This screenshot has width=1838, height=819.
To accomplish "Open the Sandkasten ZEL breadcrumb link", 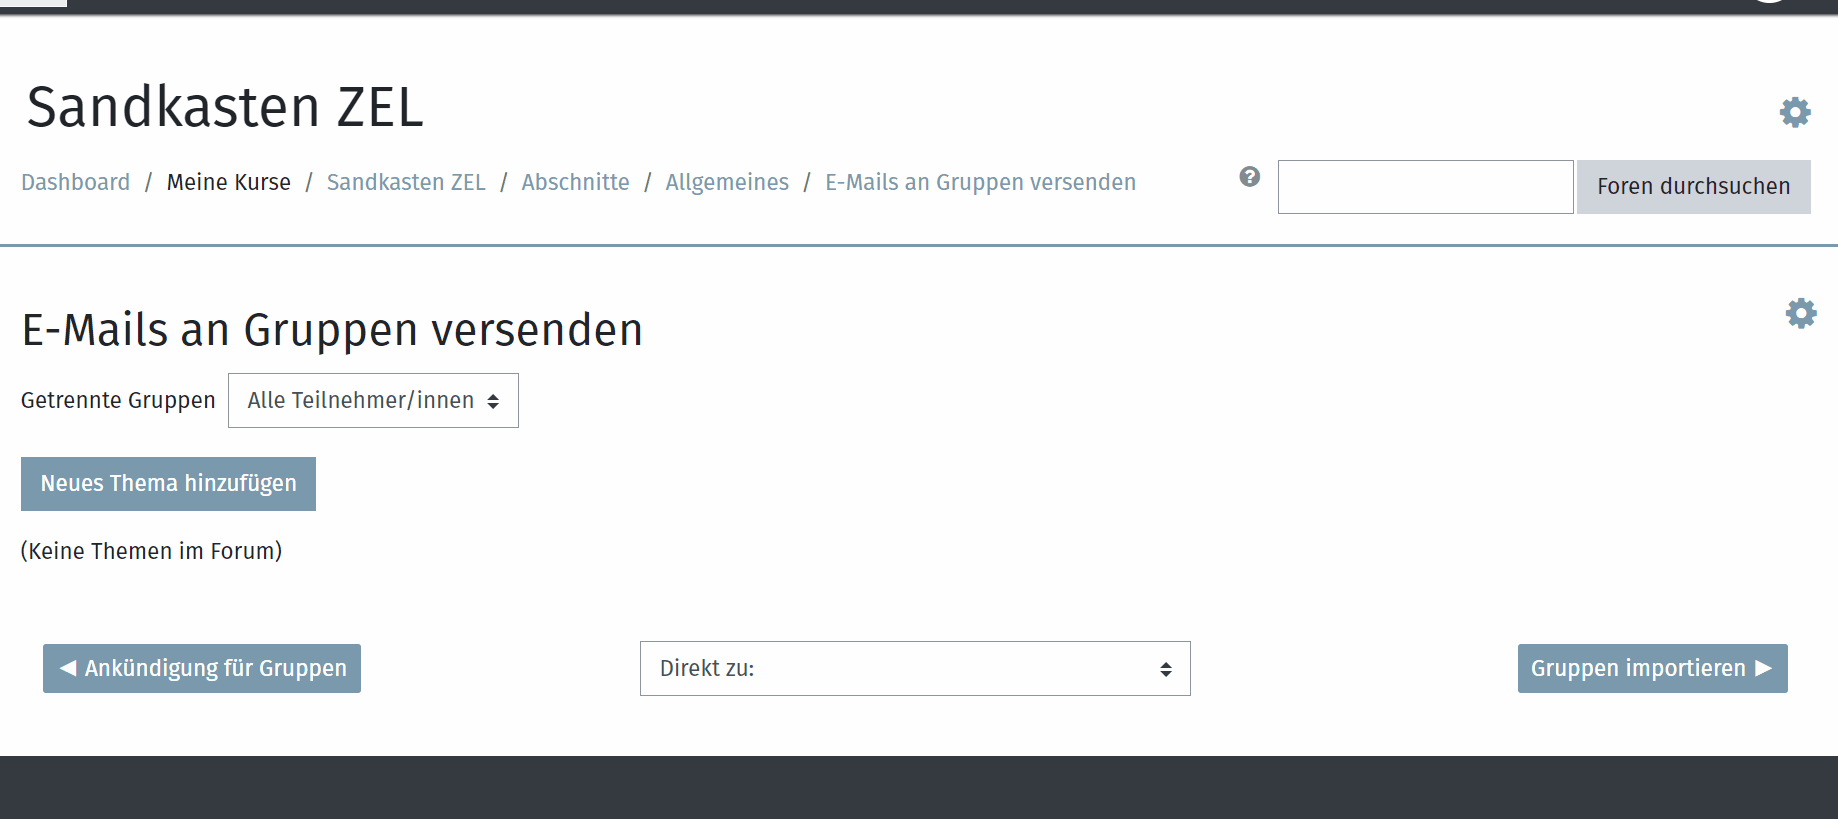I will (406, 182).
